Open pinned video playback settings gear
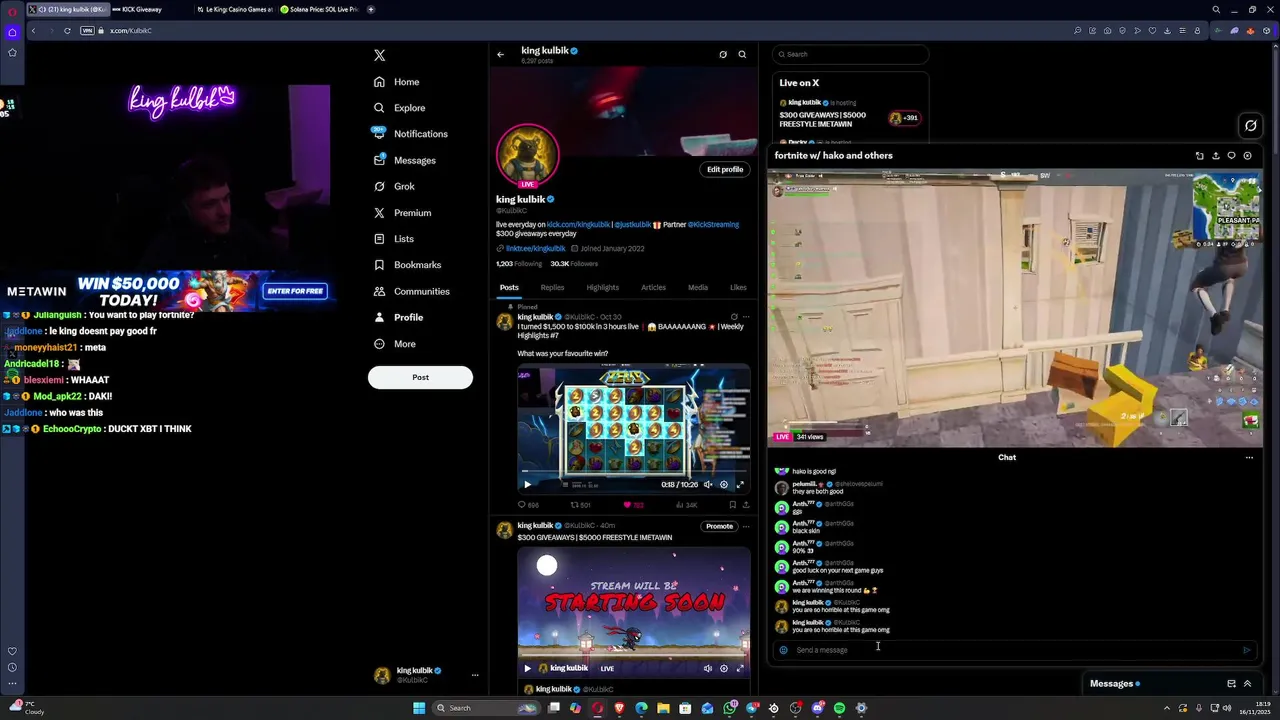Screen dimensions: 1280x720 click(724, 485)
